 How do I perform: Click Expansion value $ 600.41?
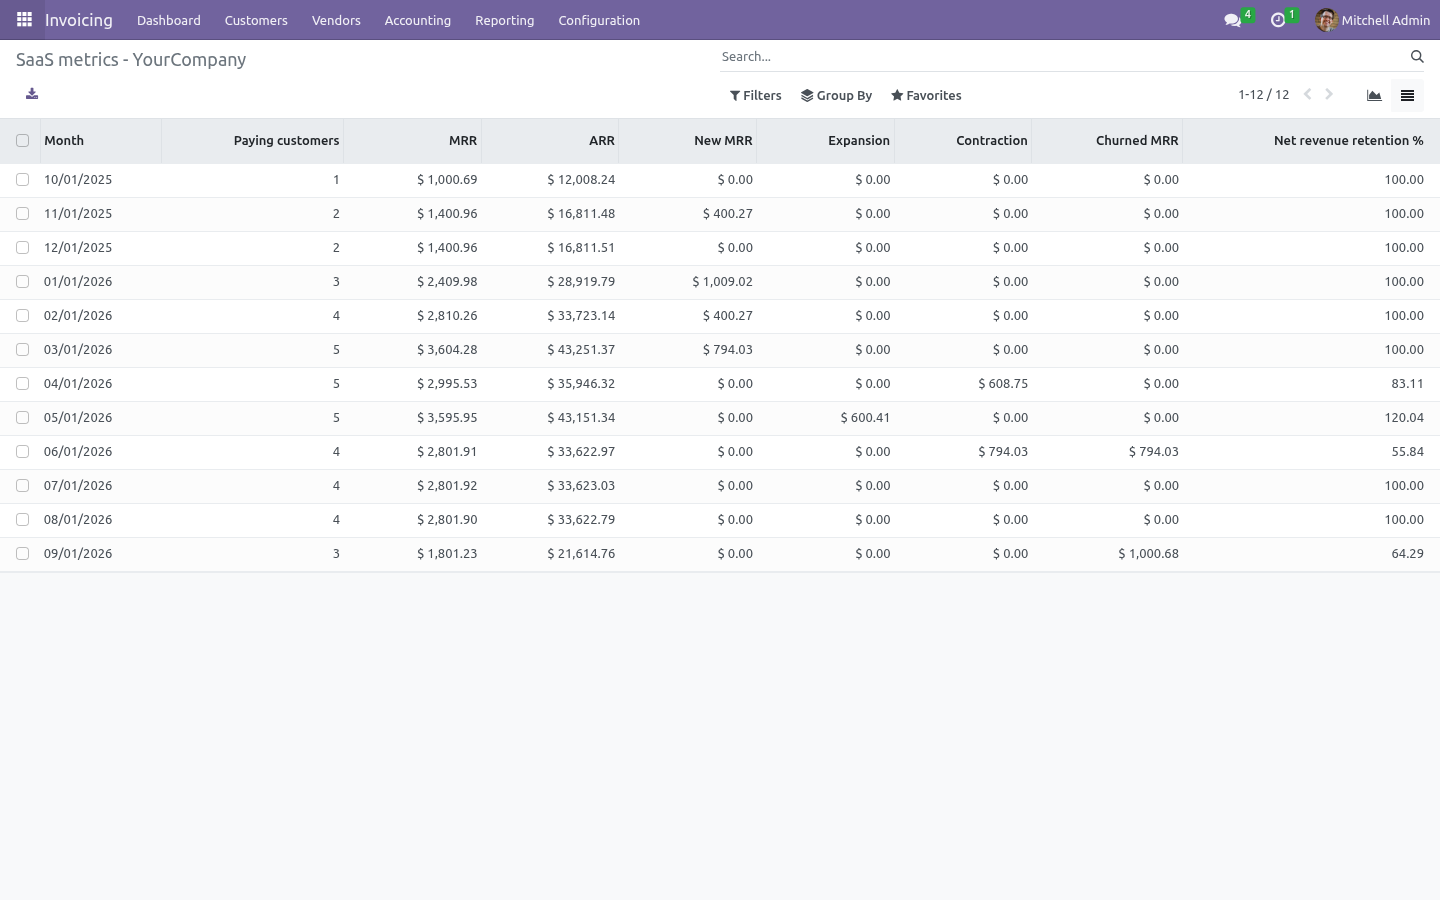tap(865, 418)
